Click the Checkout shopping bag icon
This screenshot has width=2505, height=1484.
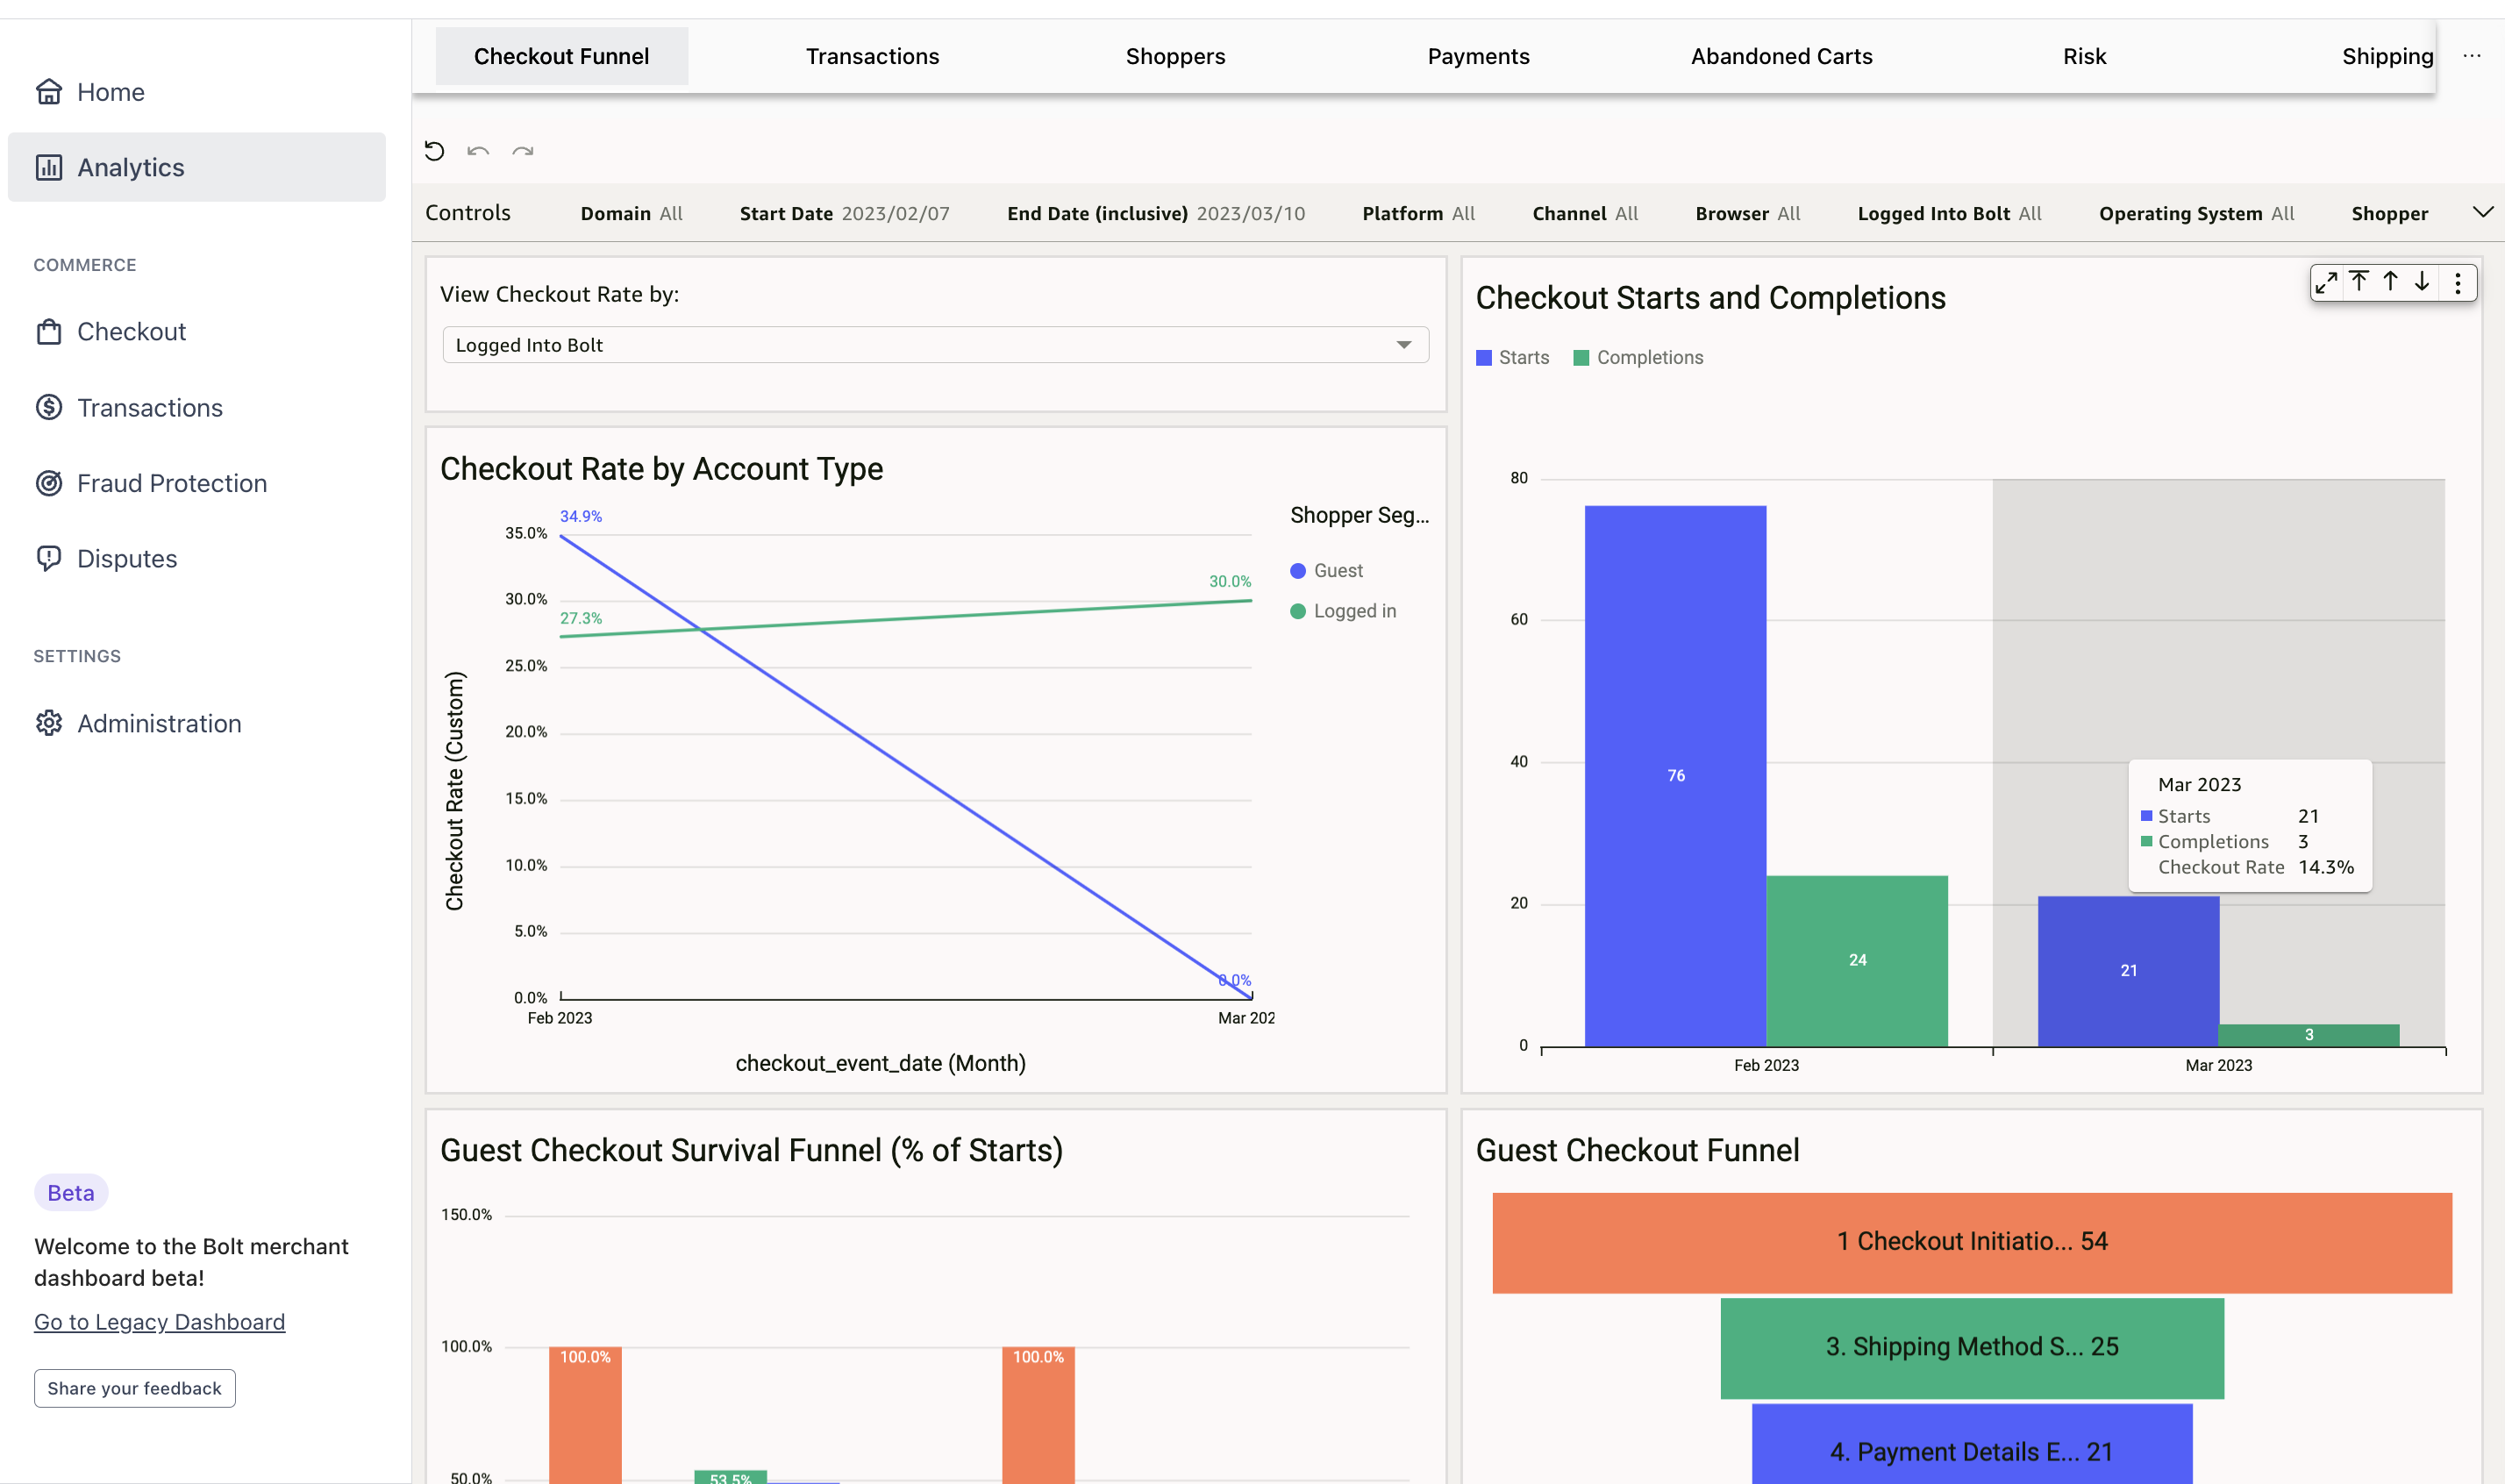(49, 331)
